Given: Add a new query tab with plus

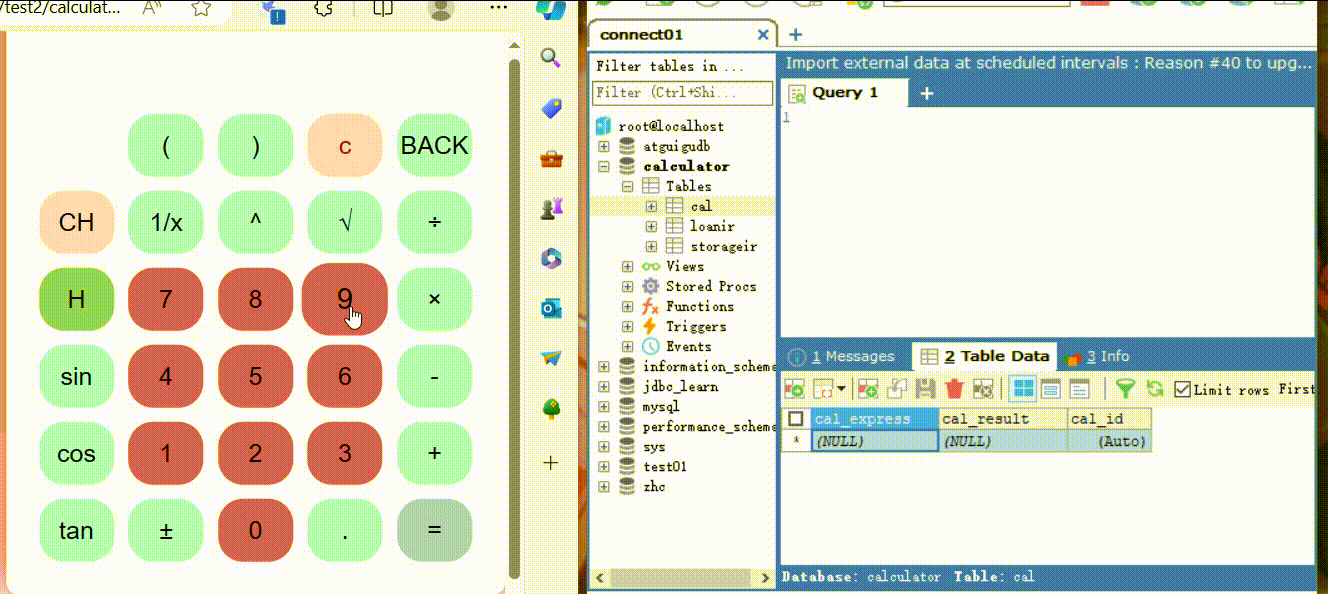Looking at the screenshot, I should point(927,93).
